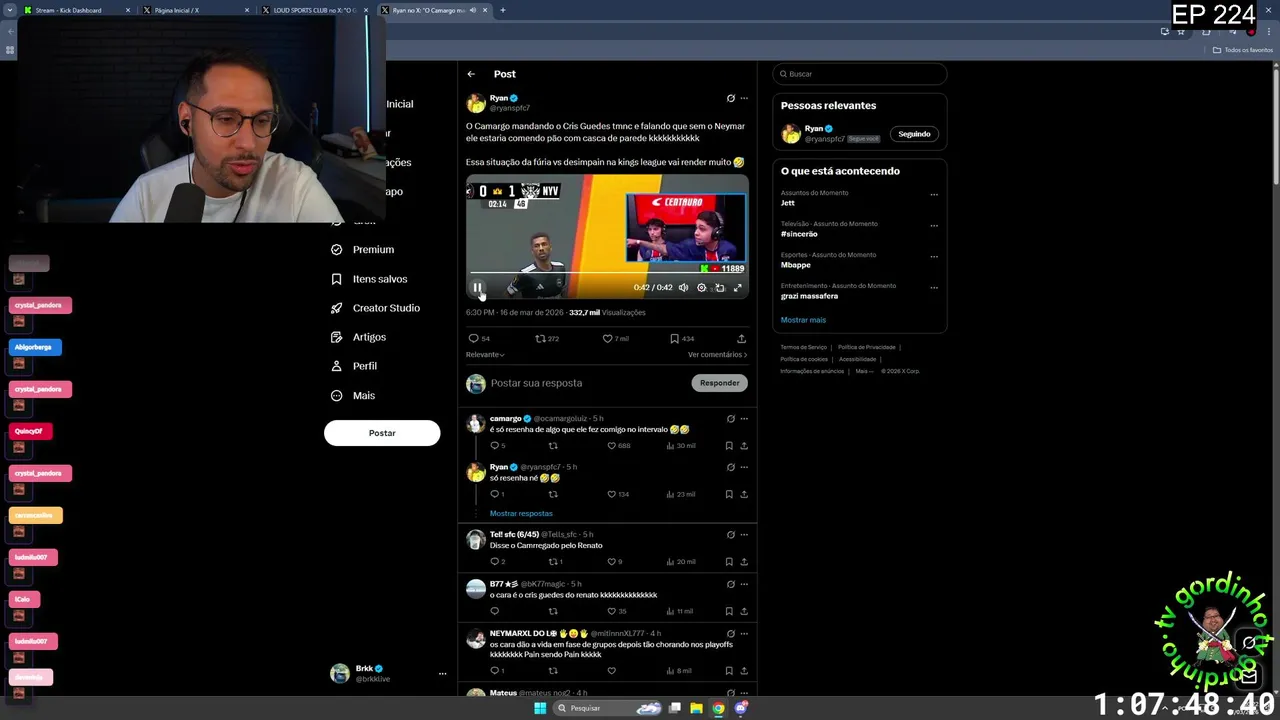Open Brkk account menu dots
1280x720 pixels.
[x=442, y=674]
